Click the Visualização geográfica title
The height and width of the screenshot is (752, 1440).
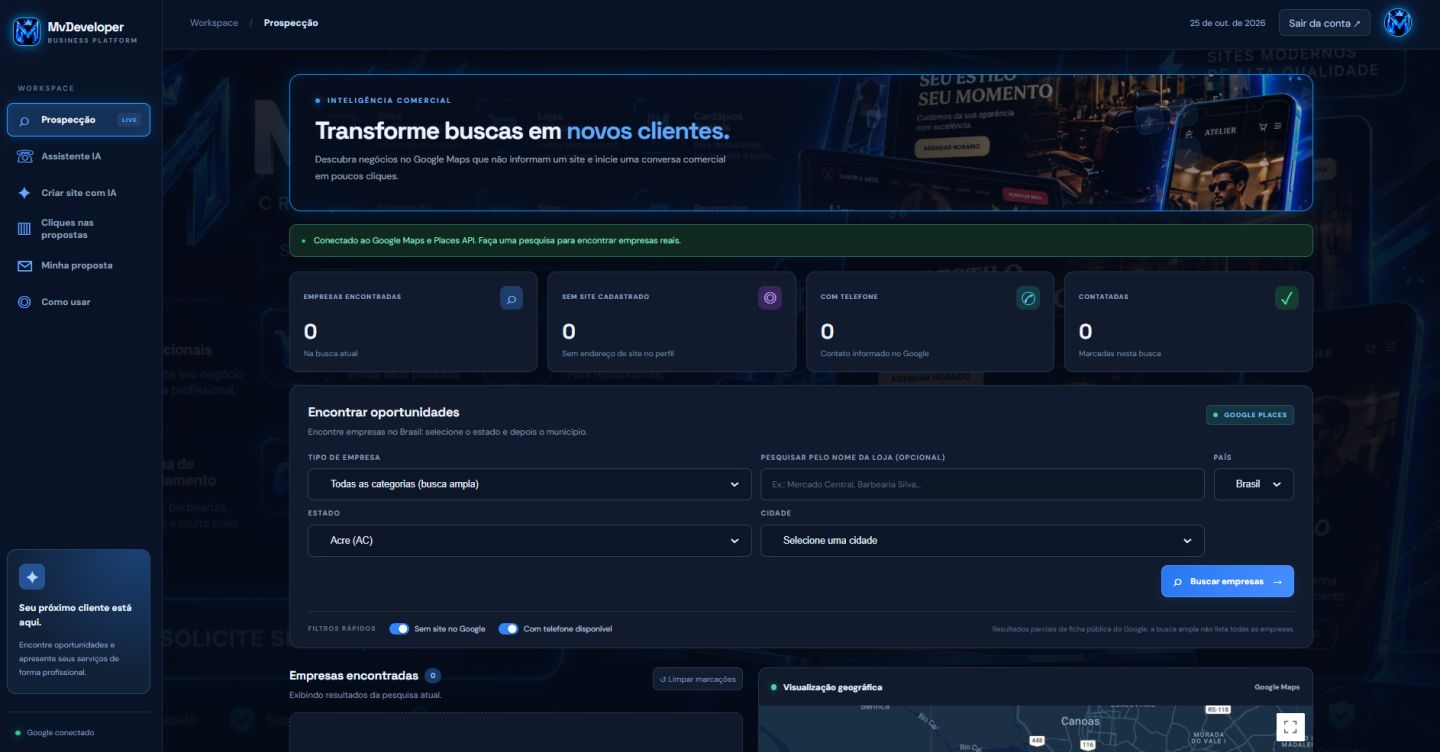[x=832, y=687]
